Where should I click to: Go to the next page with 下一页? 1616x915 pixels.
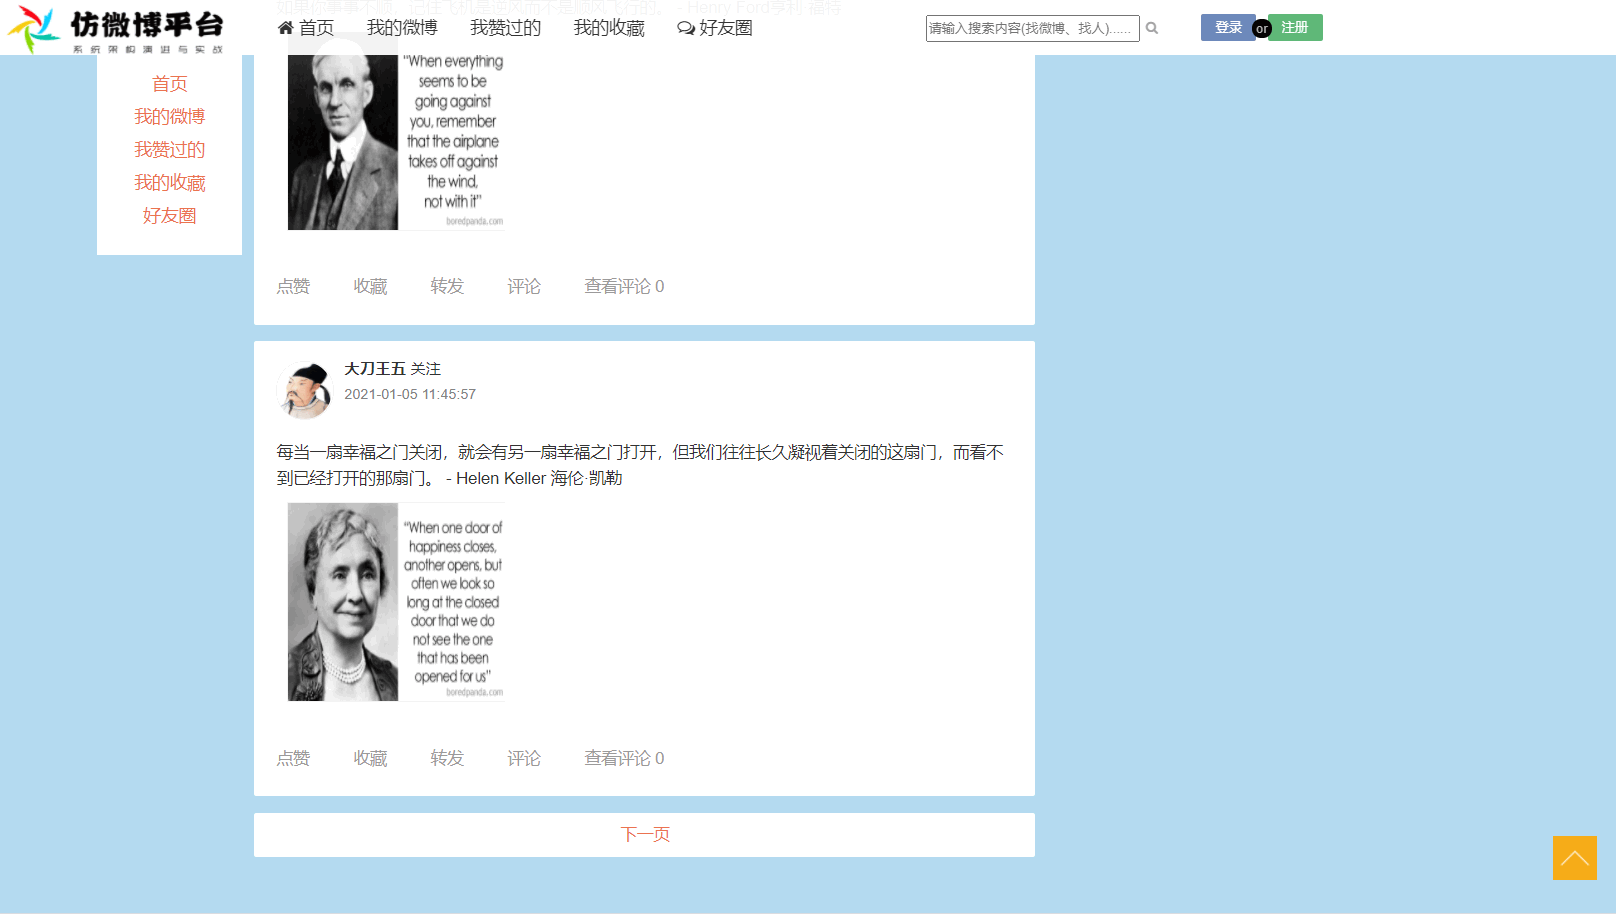pos(645,835)
